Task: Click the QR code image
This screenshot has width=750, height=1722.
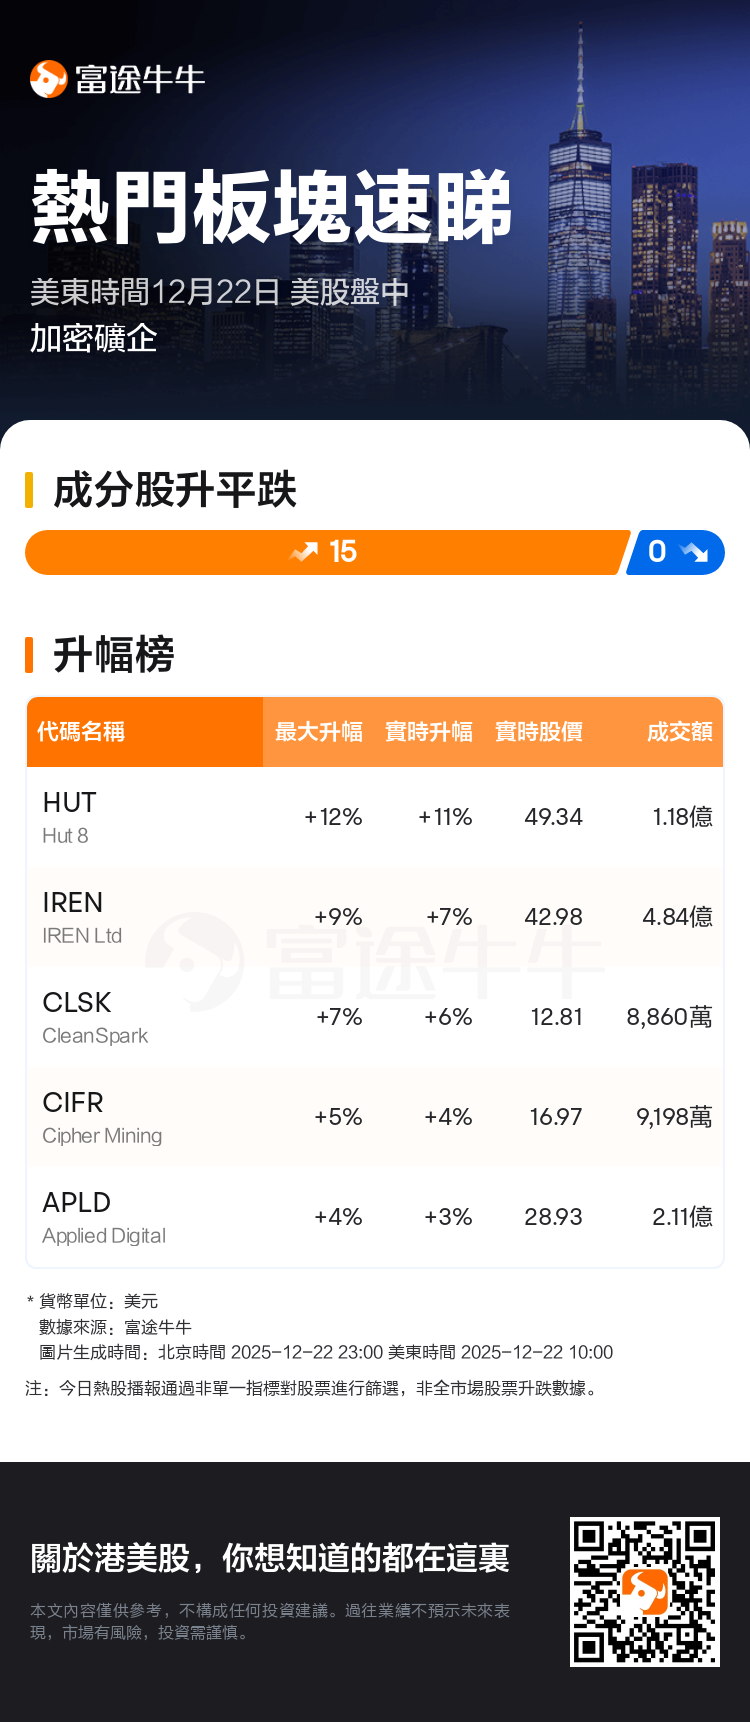Action: pos(645,1592)
